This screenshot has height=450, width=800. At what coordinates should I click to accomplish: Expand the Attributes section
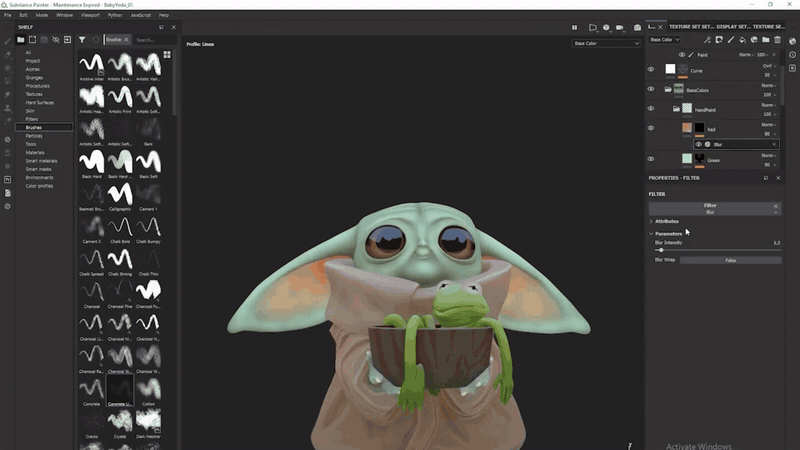pos(666,221)
